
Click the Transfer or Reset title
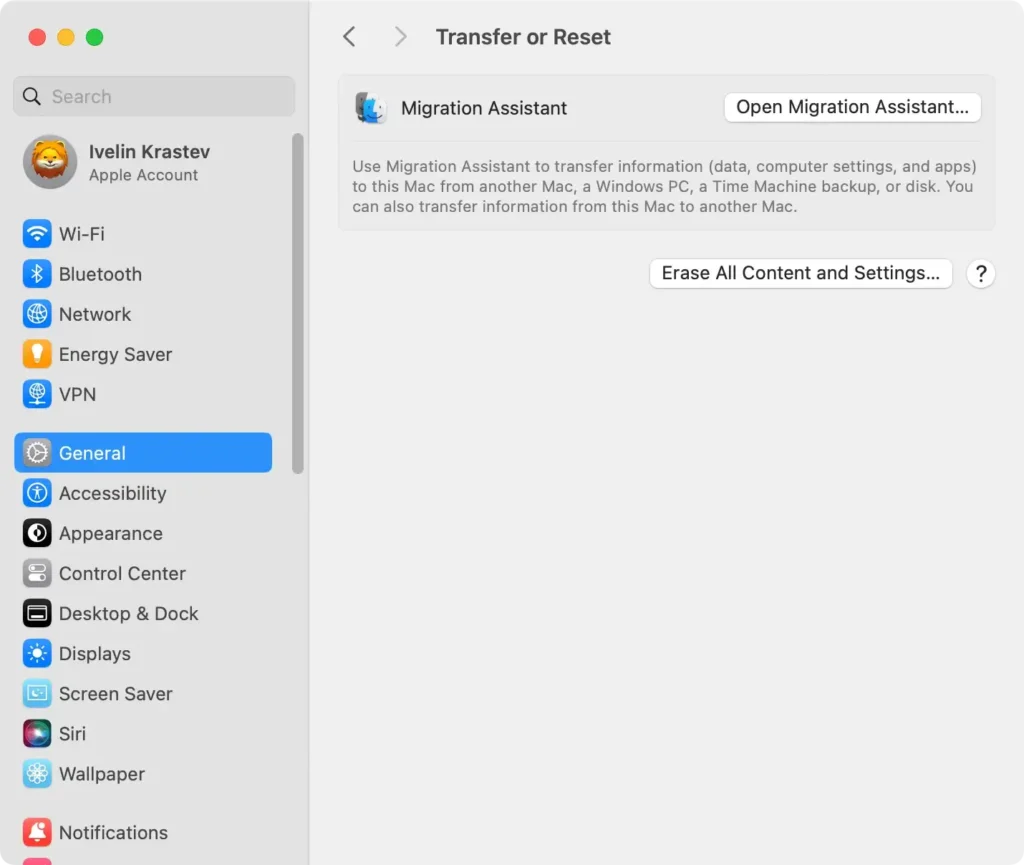point(523,37)
